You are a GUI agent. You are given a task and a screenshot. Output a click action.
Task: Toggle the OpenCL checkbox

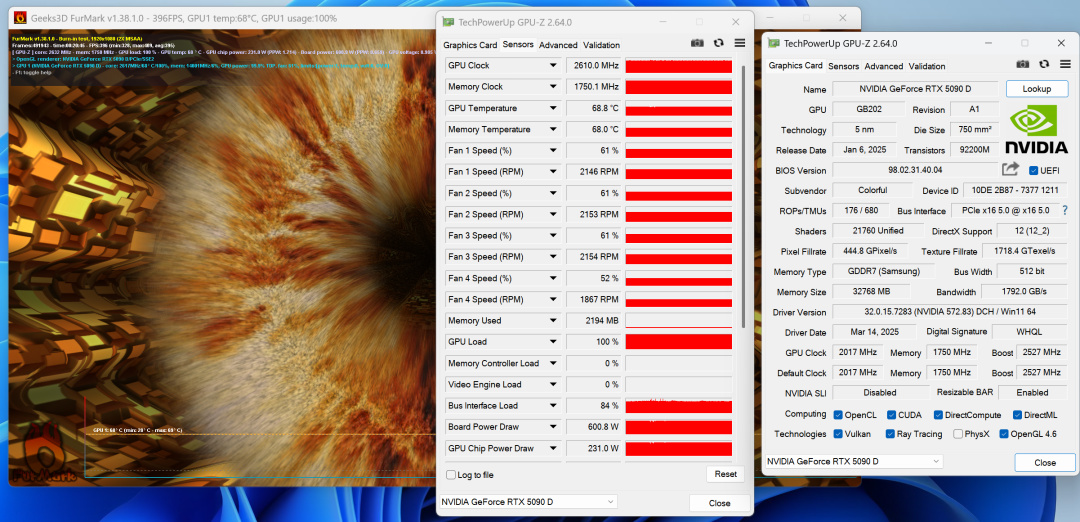[838, 415]
